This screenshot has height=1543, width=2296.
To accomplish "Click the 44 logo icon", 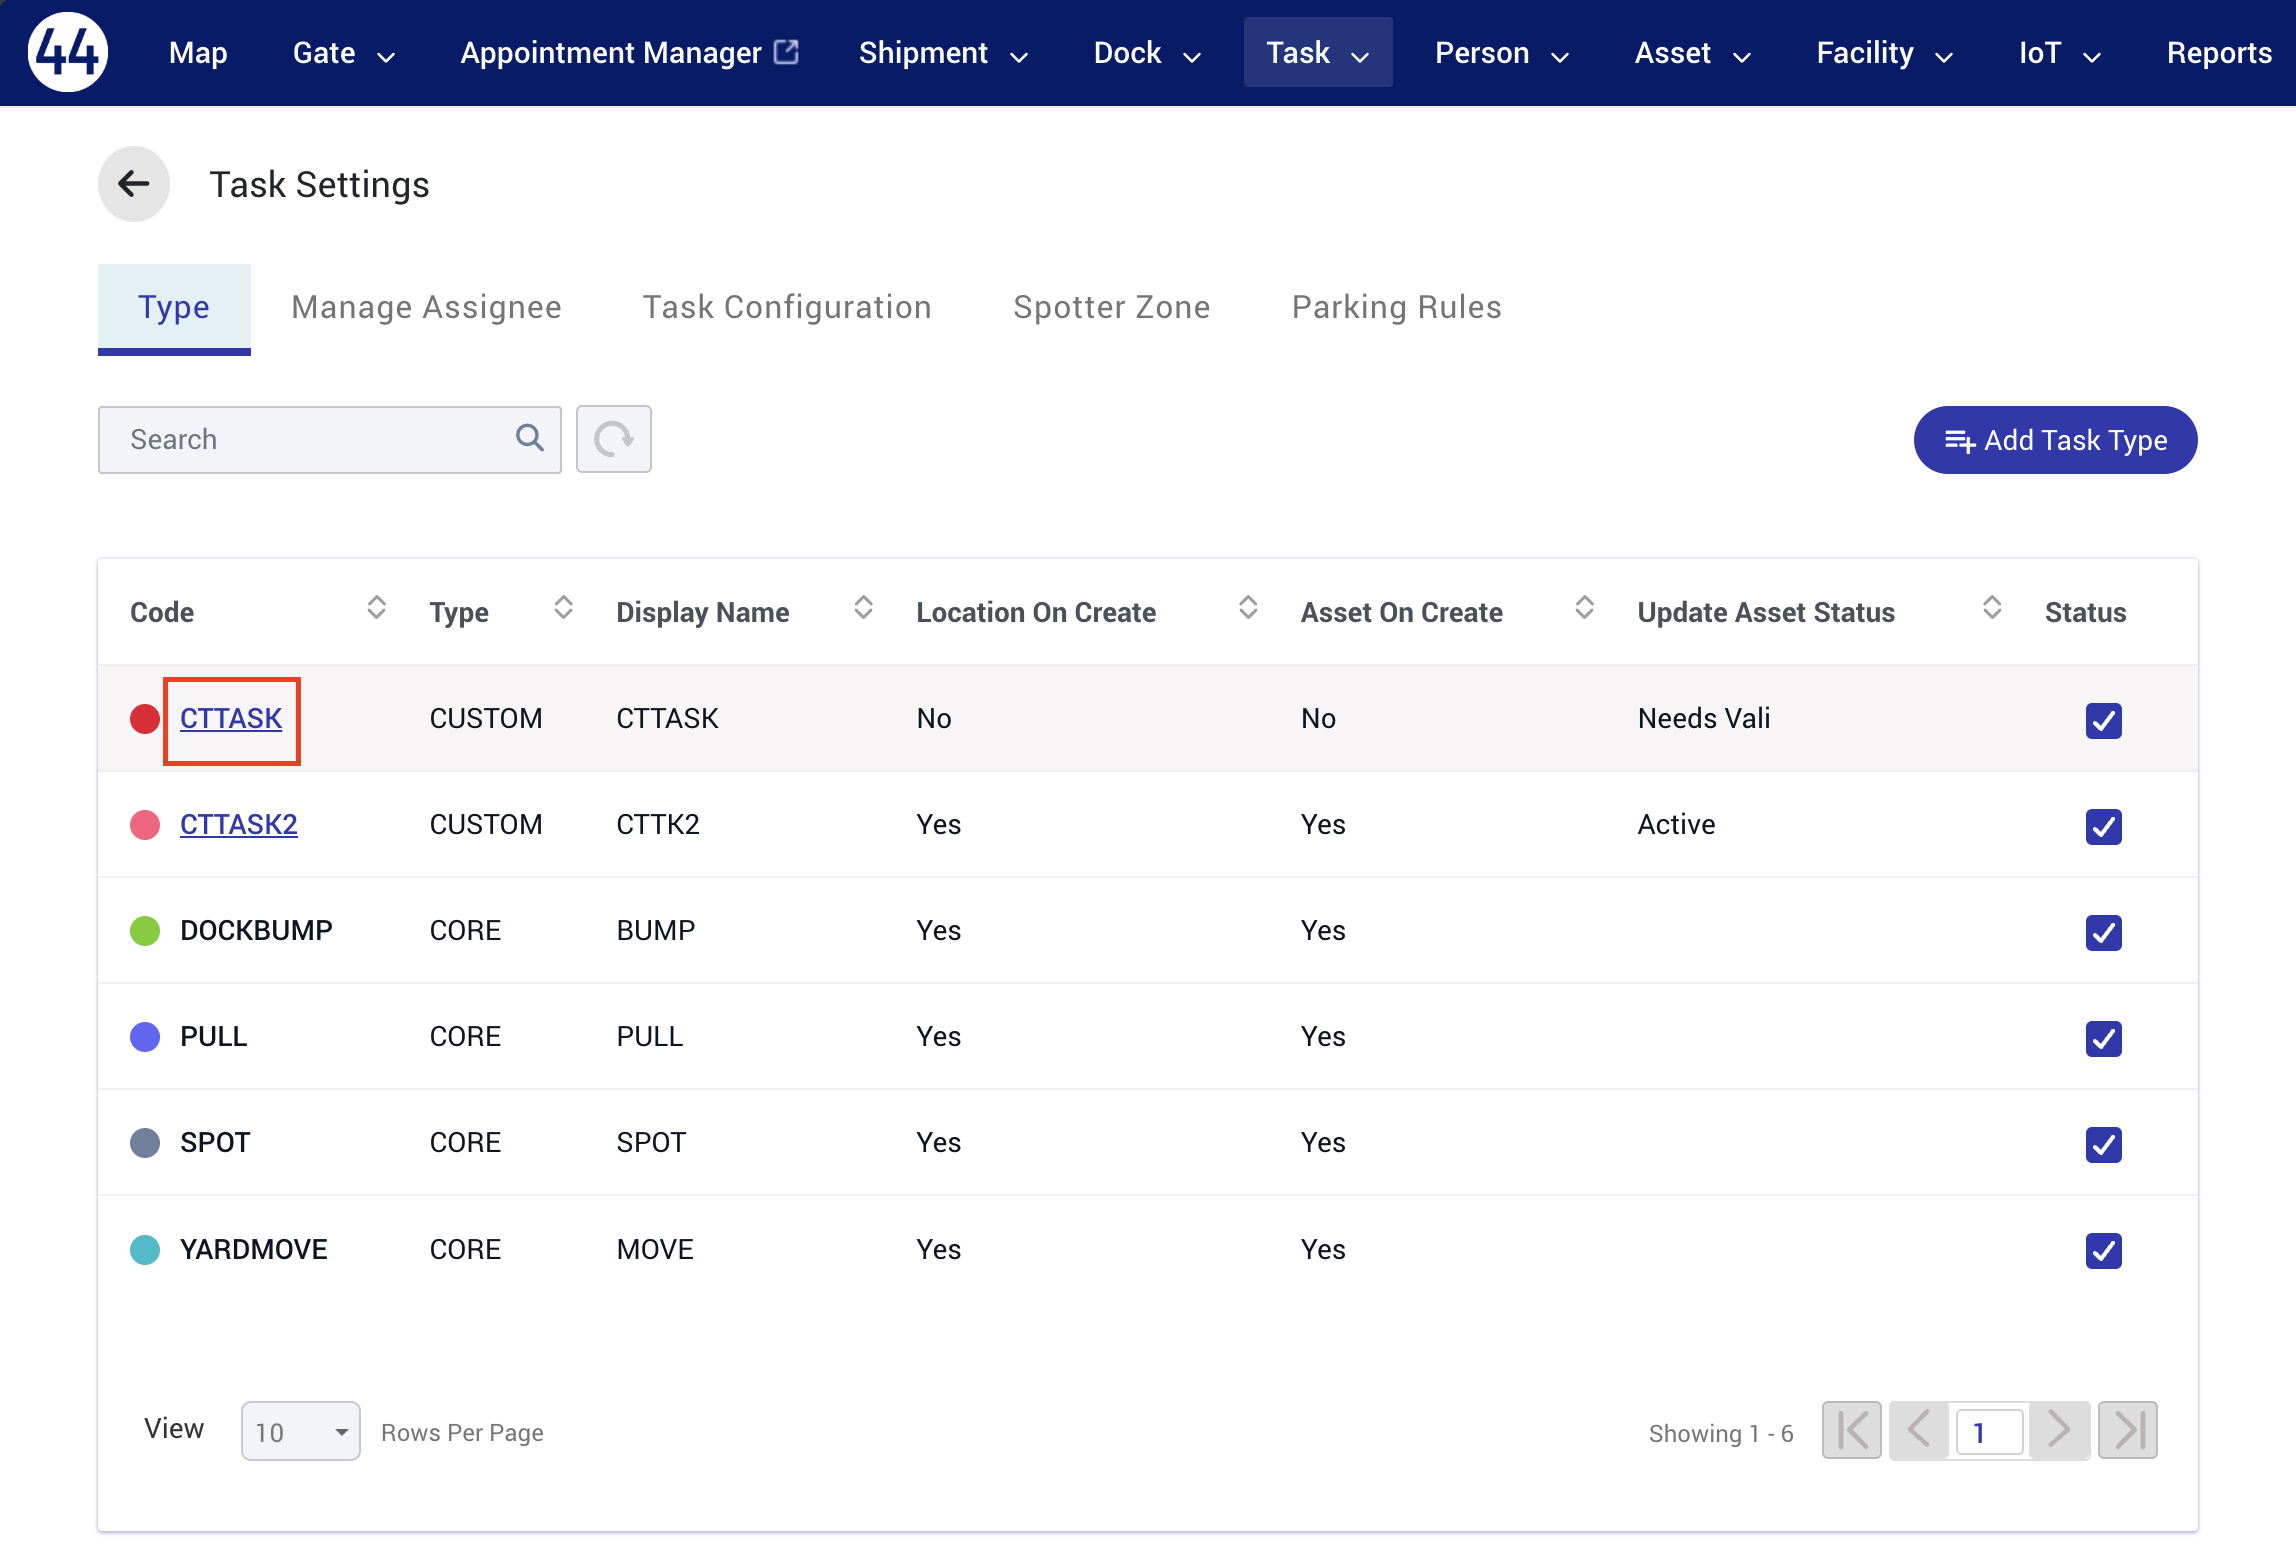I will tap(67, 52).
